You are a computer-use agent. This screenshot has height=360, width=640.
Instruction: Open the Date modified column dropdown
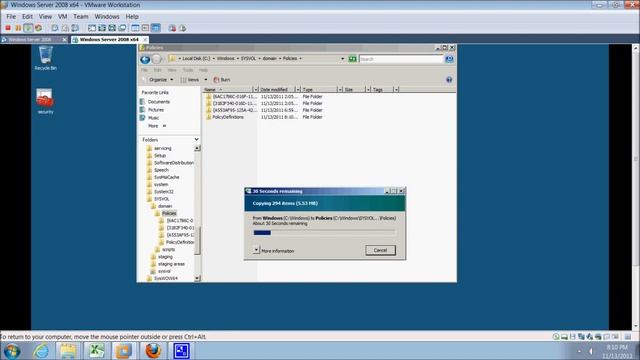click(x=298, y=89)
